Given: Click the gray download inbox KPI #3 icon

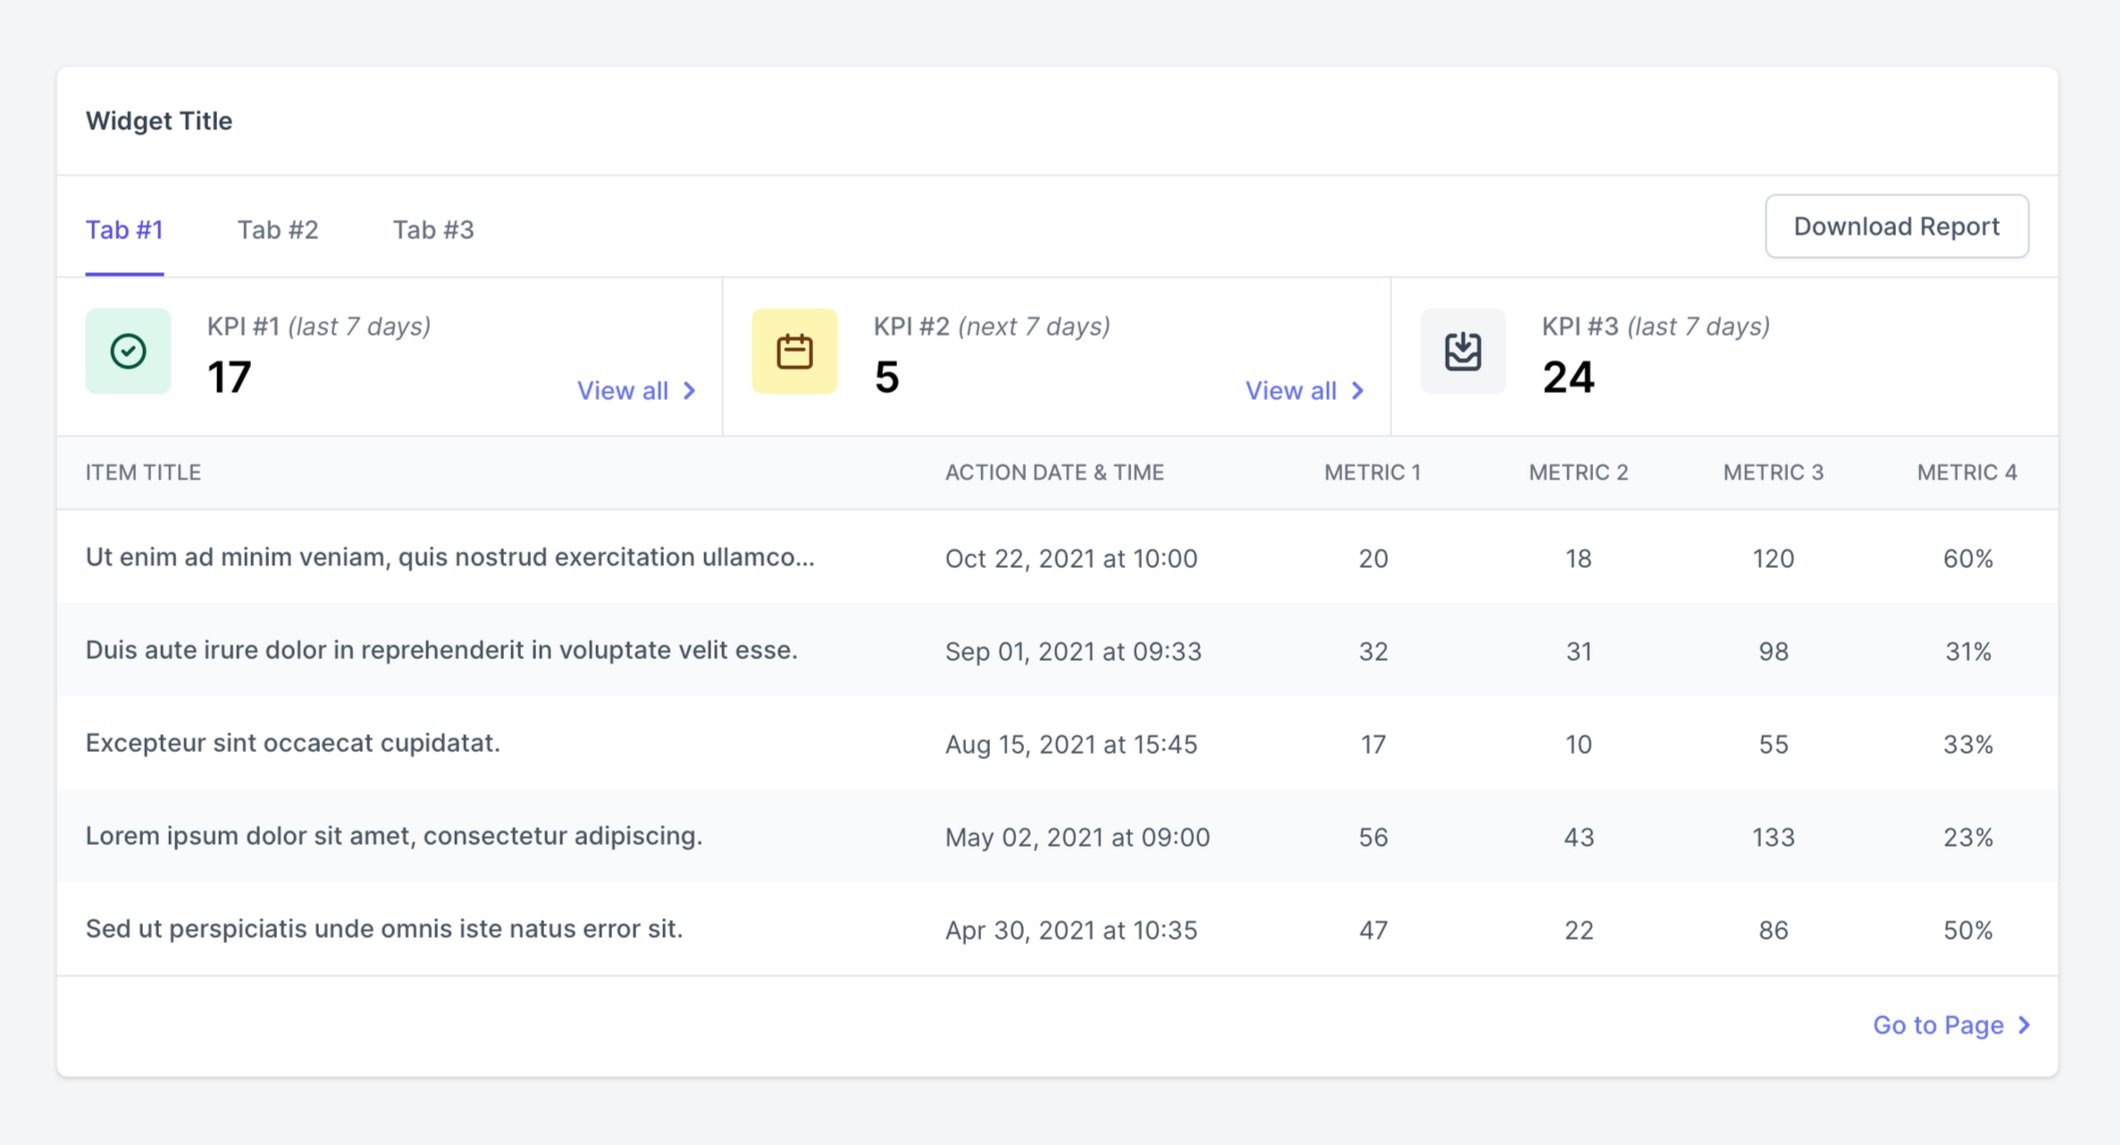Looking at the screenshot, I should point(1462,351).
